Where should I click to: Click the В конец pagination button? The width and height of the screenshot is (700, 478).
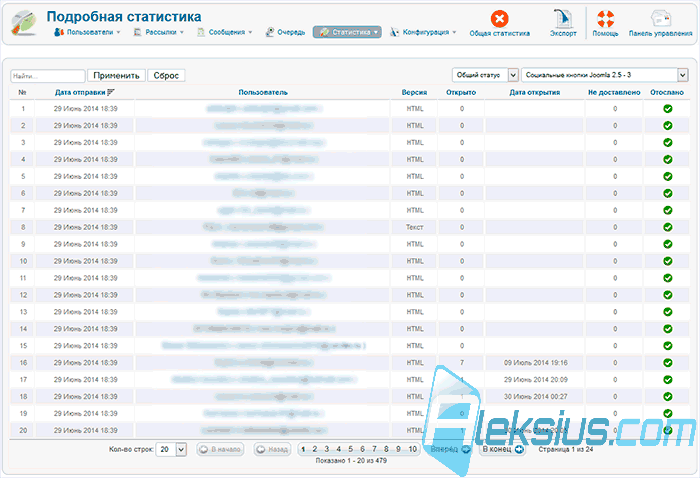503,449
